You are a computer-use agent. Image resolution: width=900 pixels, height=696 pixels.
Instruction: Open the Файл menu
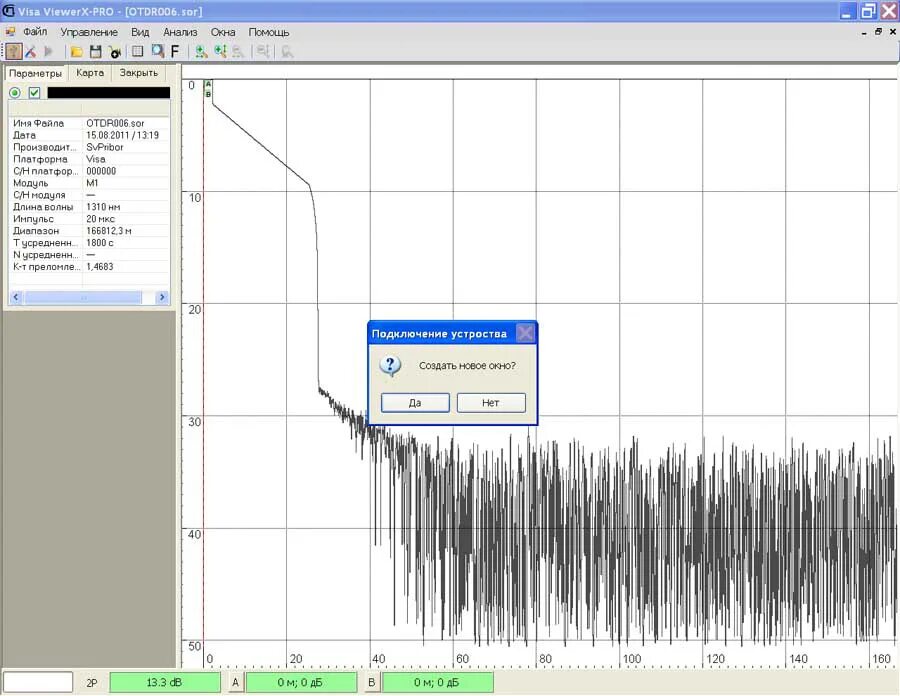(x=35, y=32)
